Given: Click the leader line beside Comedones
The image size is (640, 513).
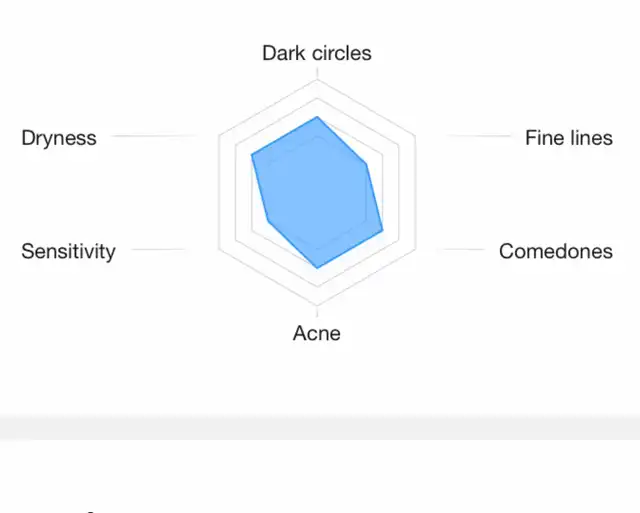Looking at the screenshot, I should click(461, 249).
